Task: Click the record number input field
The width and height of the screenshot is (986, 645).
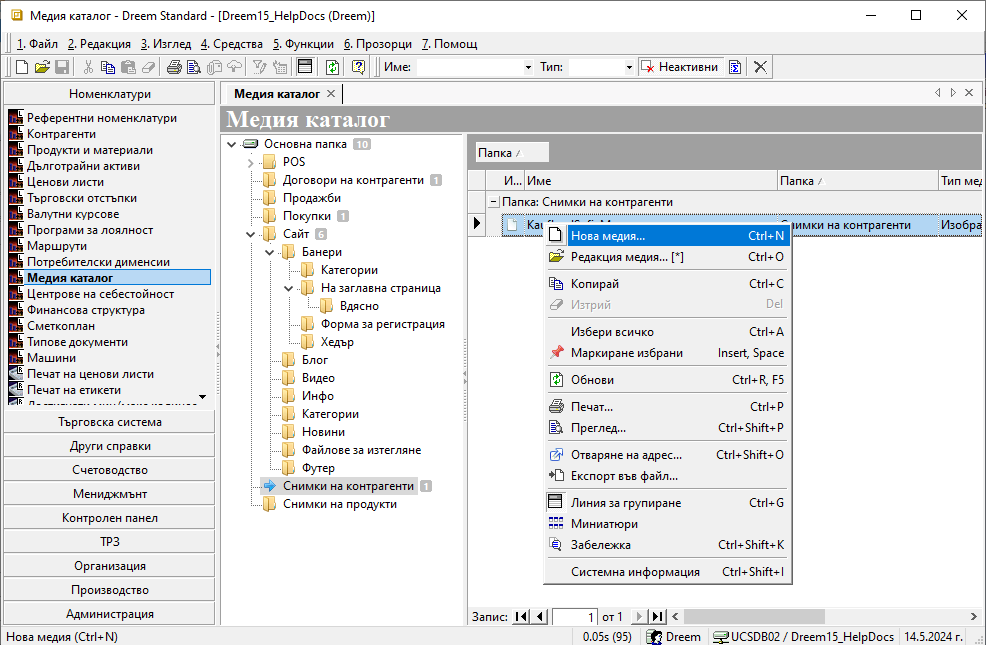Action: point(574,617)
